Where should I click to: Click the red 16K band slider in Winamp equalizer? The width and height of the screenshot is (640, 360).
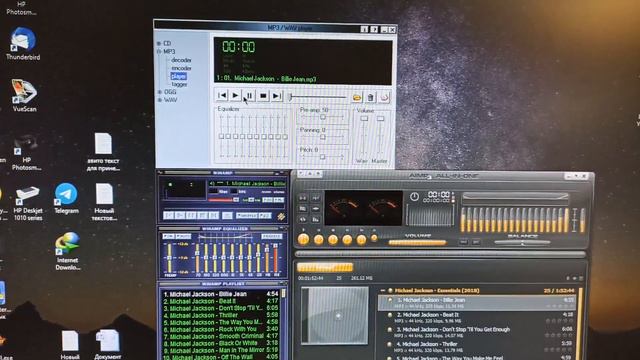tap(275, 258)
